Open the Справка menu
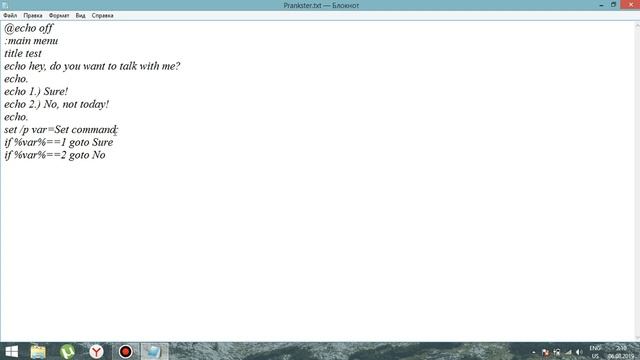This screenshot has height=360, width=640. pyautogui.click(x=102, y=16)
